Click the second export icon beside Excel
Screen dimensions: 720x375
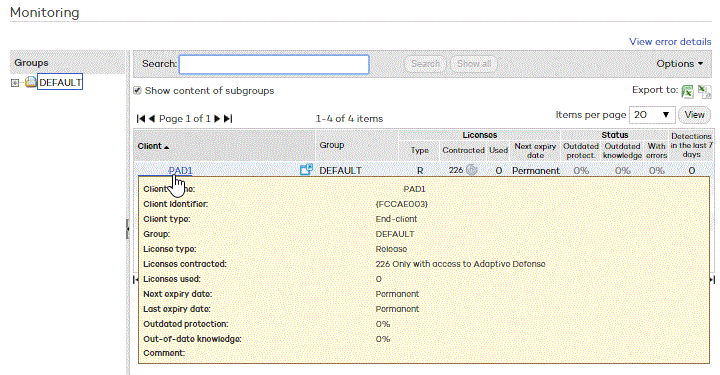(705, 91)
